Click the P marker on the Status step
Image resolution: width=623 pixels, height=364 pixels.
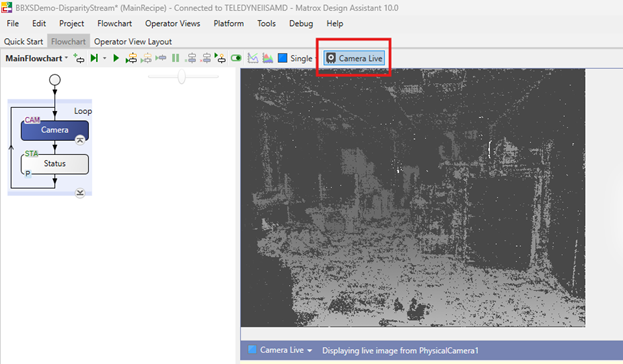[28, 173]
